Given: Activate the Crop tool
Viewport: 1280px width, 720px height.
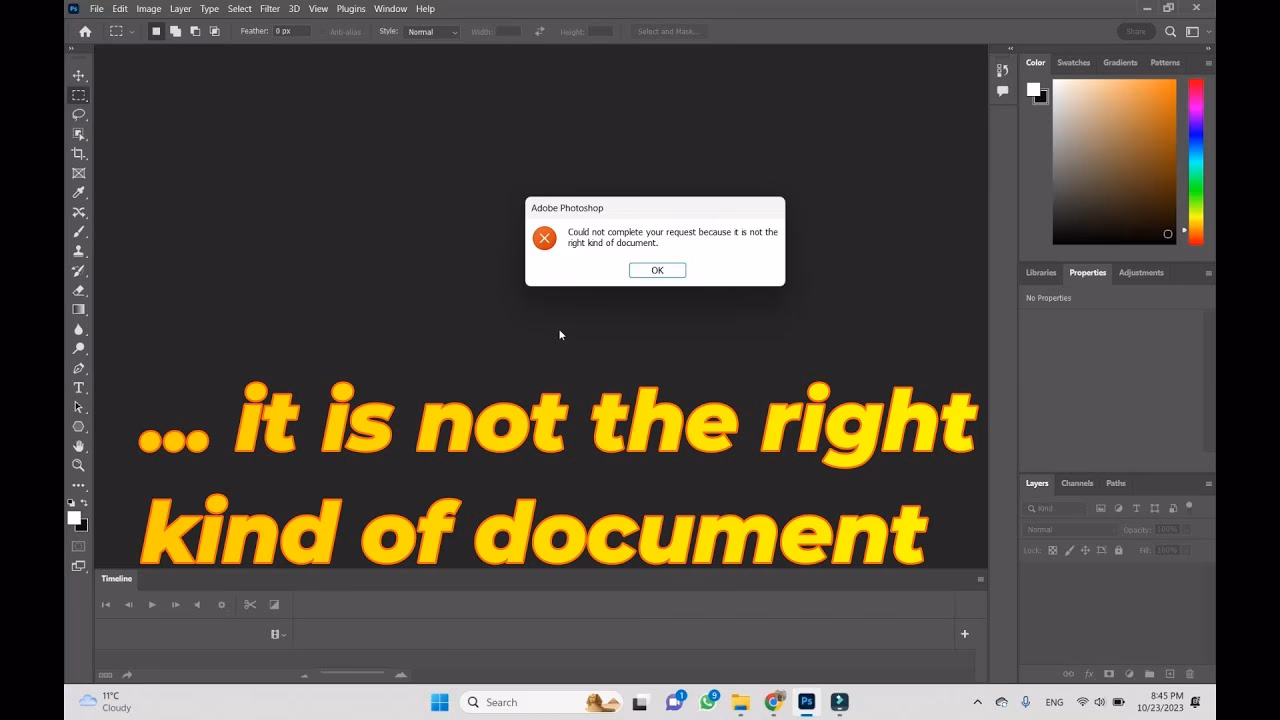Looking at the screenshot, I should pyautogui.click(x=79, y=153).
